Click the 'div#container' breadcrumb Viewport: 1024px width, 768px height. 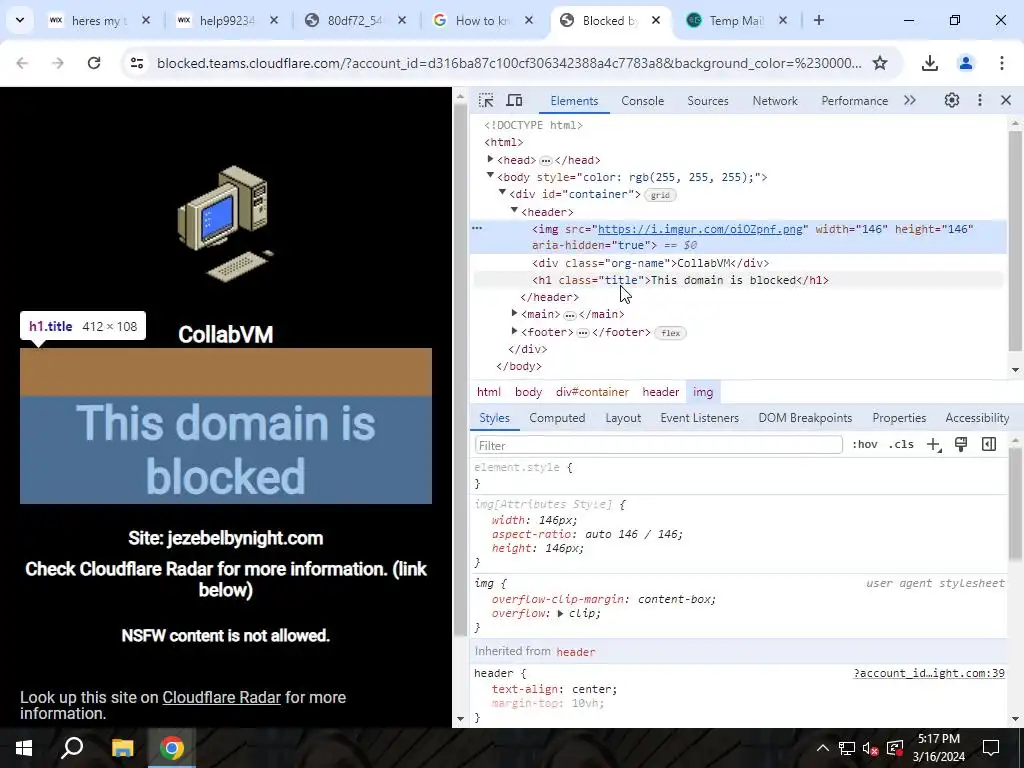(592, 392)
